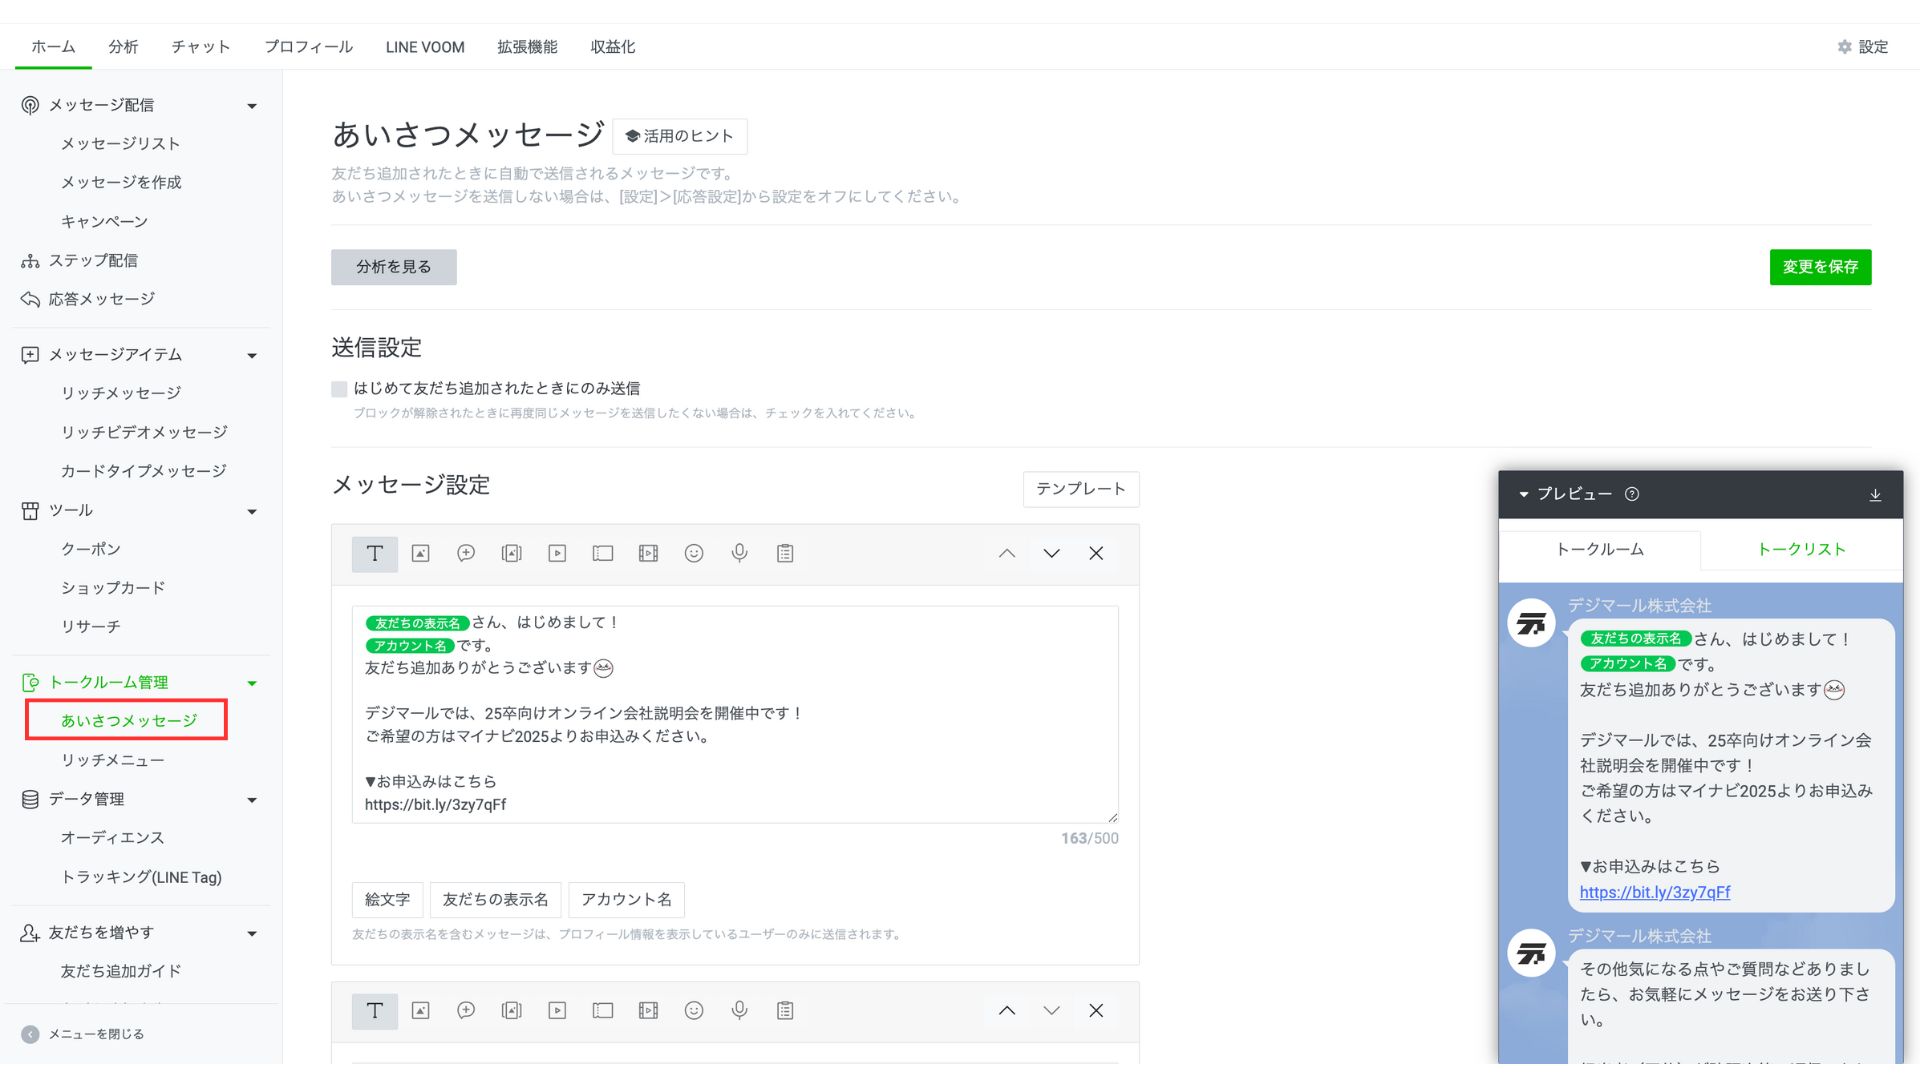The image size is (1920, 1080).
Task: Choose the photo icon in second message toolbar
Action: pos(421,1011)
